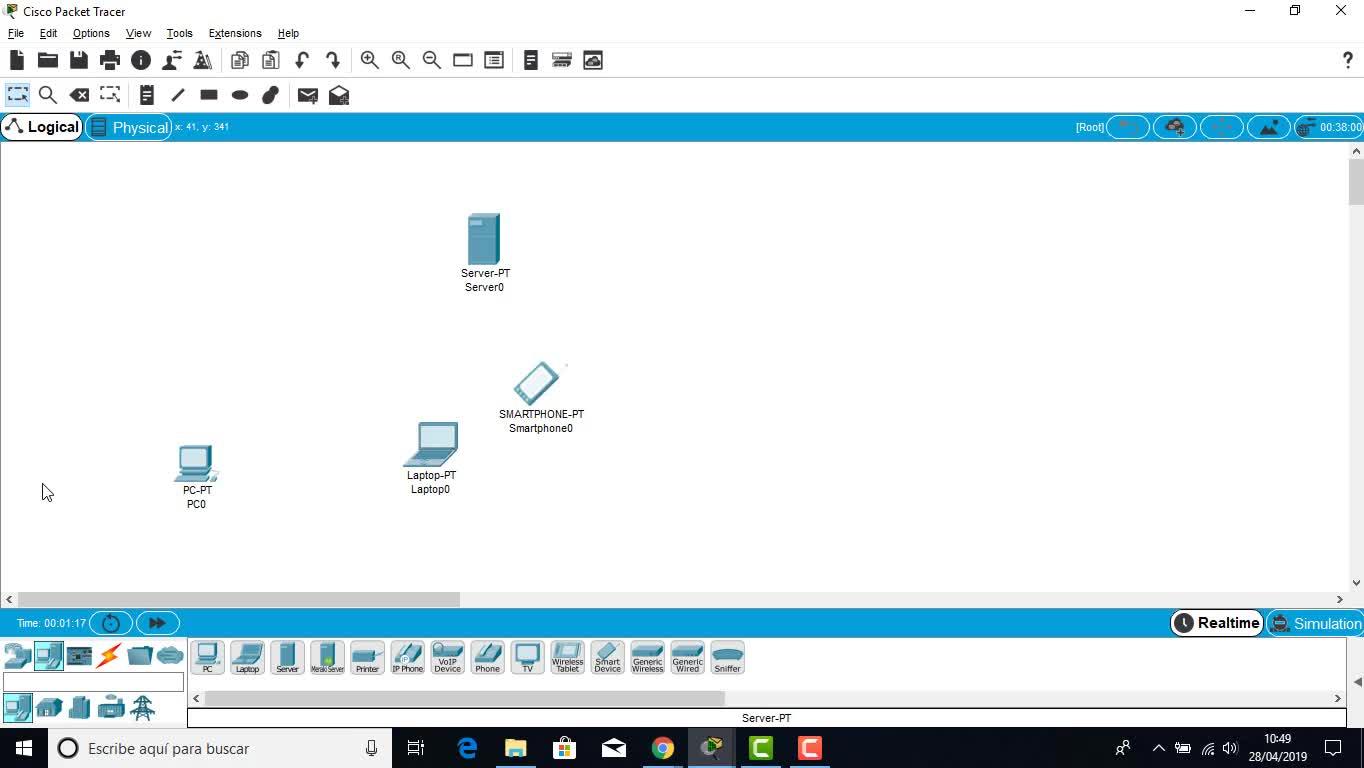Click the Copy toolbar icon
The image size is (1364, 768).
[x=240, y=60]
